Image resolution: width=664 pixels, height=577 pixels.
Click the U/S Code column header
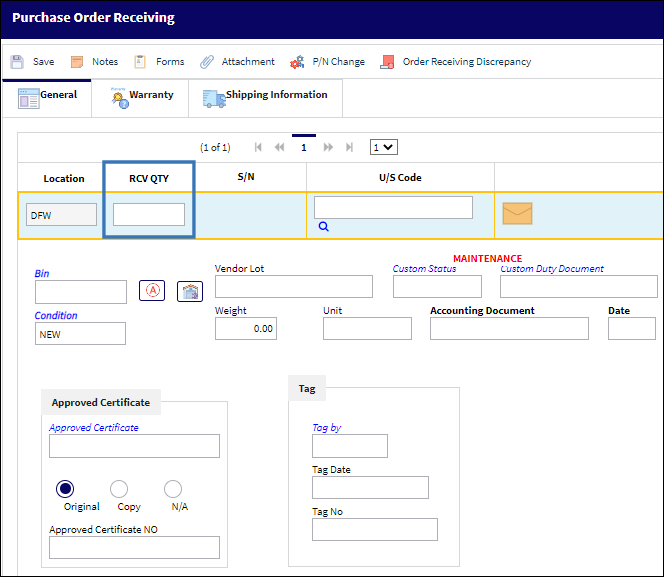(400, 177)
